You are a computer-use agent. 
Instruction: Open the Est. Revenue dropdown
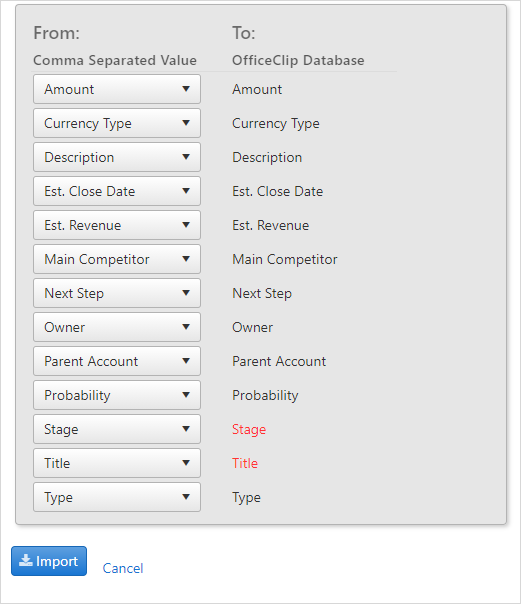pyautogui.click(x=117, y=225)
